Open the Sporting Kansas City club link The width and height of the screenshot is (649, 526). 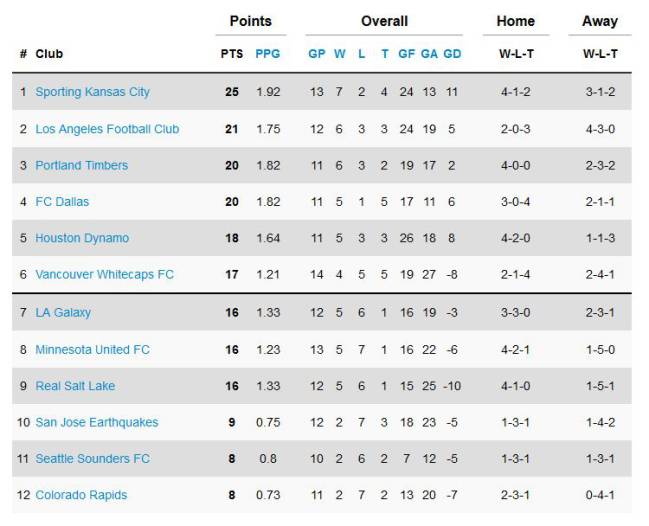click(92, 92)
